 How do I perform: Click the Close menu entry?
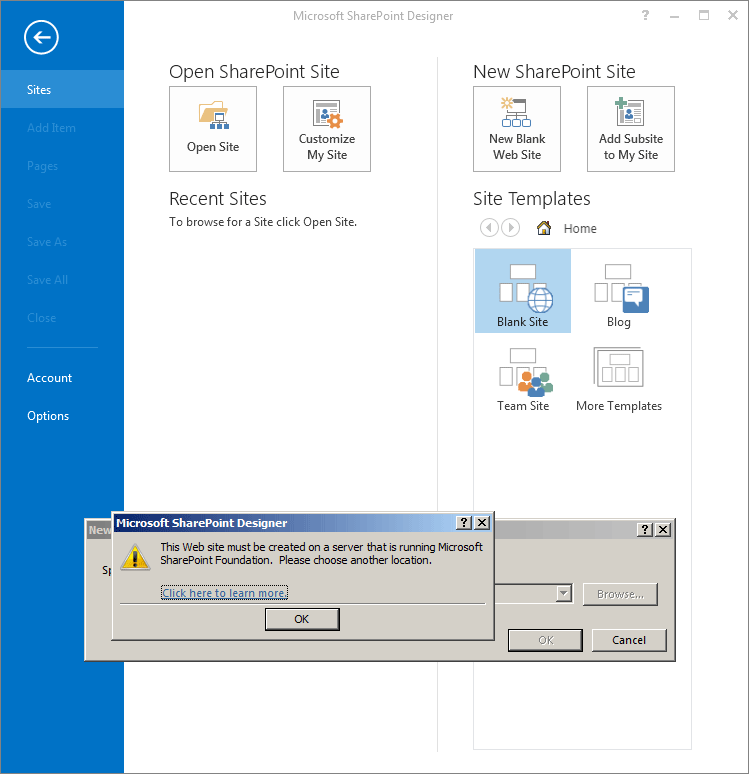[x=41, y=318]
